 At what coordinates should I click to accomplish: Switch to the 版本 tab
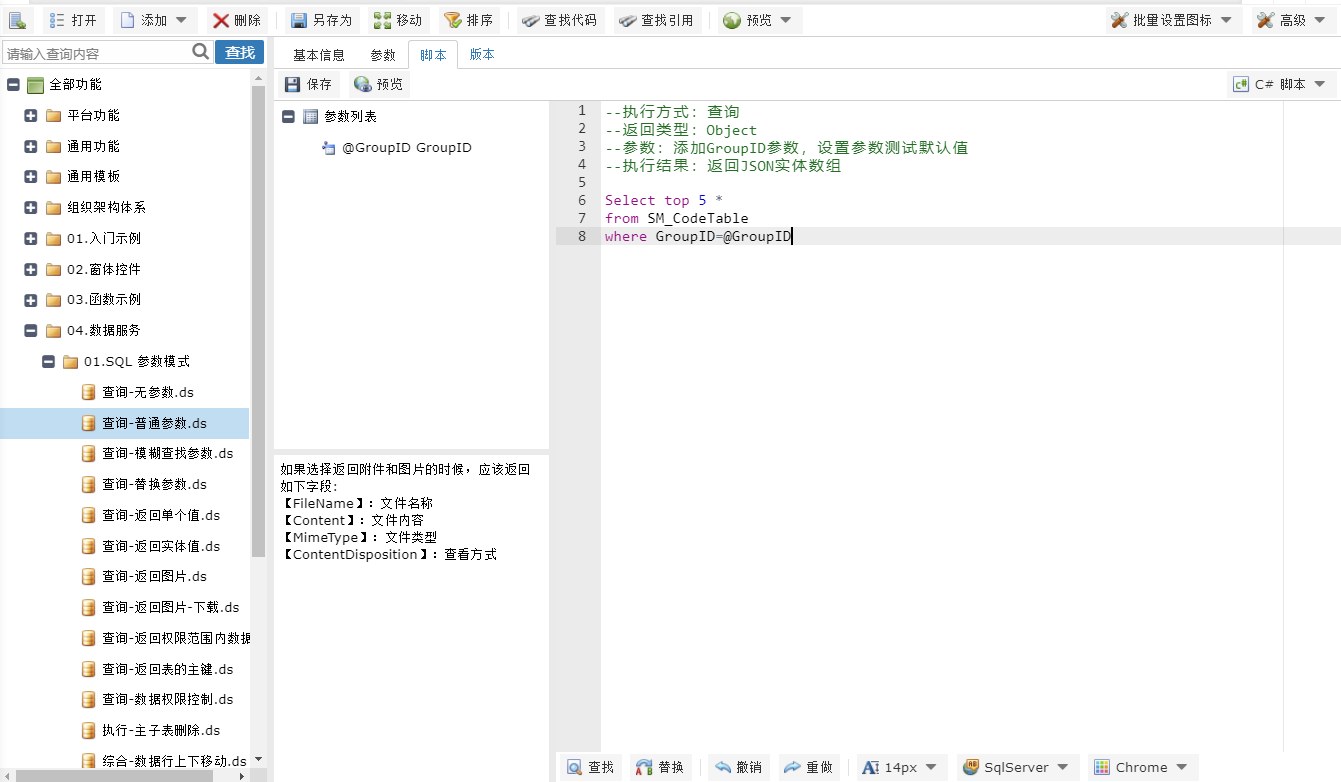coord(482,55)
